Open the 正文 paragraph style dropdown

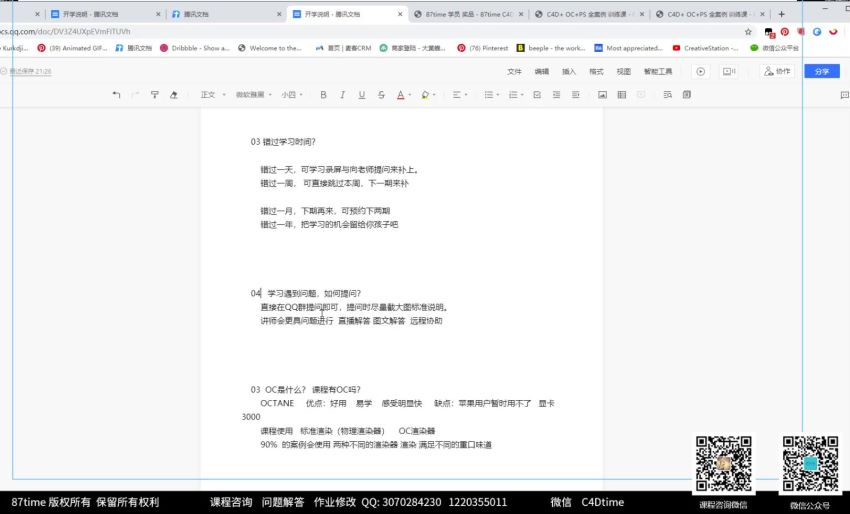click(x=211, y=95)
